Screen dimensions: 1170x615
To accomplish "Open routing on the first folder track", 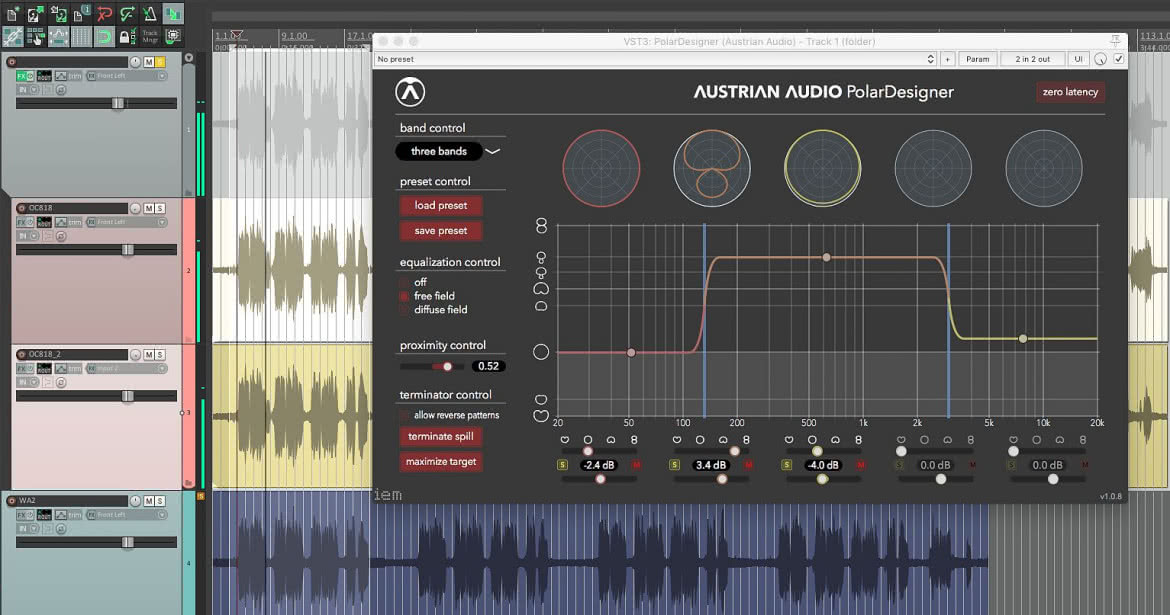I will (44, 76).
